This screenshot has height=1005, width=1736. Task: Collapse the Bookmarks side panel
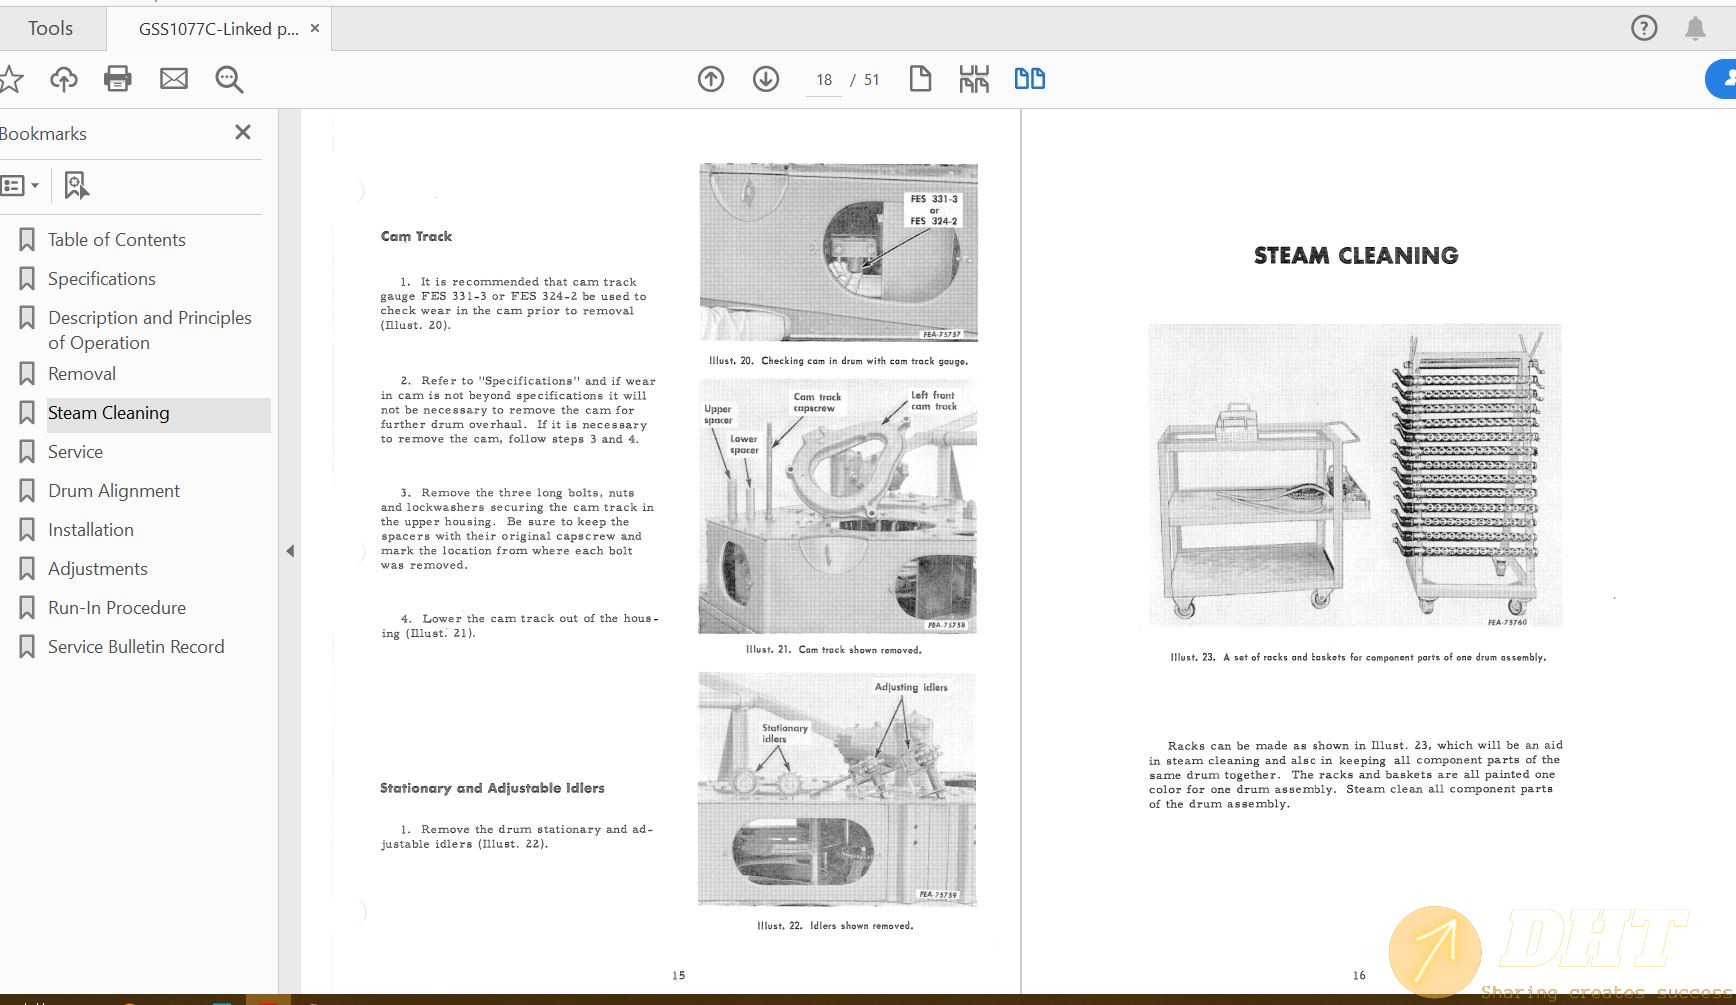(x=242, y=131)
